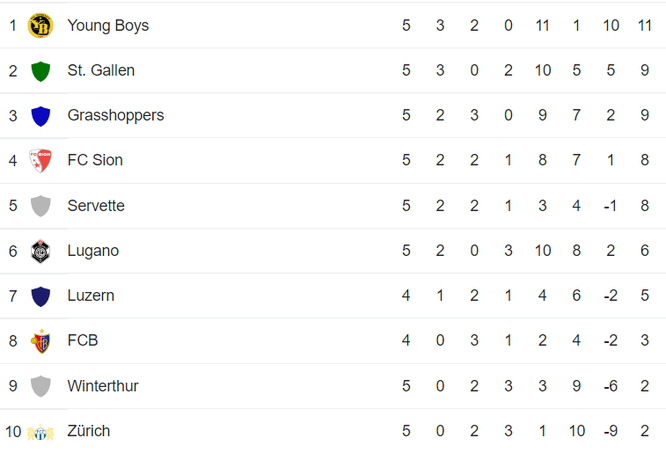The width and height of the screenshot is (666, 460).
Task: Click the gray Servette shield icon
Action: click(x=41, y=206)
